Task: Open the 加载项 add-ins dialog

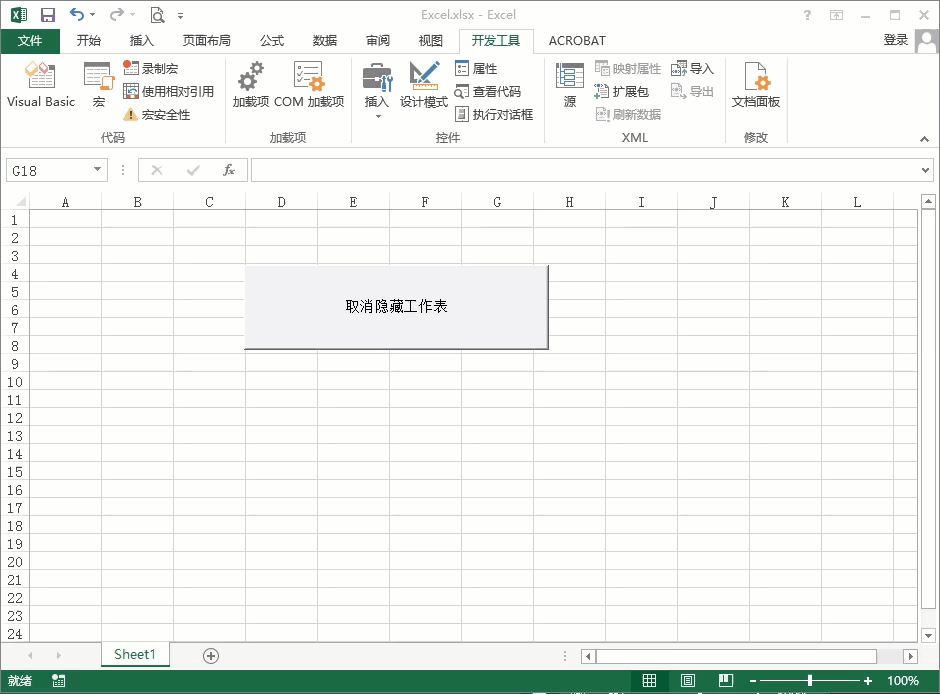Action: [251, 85]
